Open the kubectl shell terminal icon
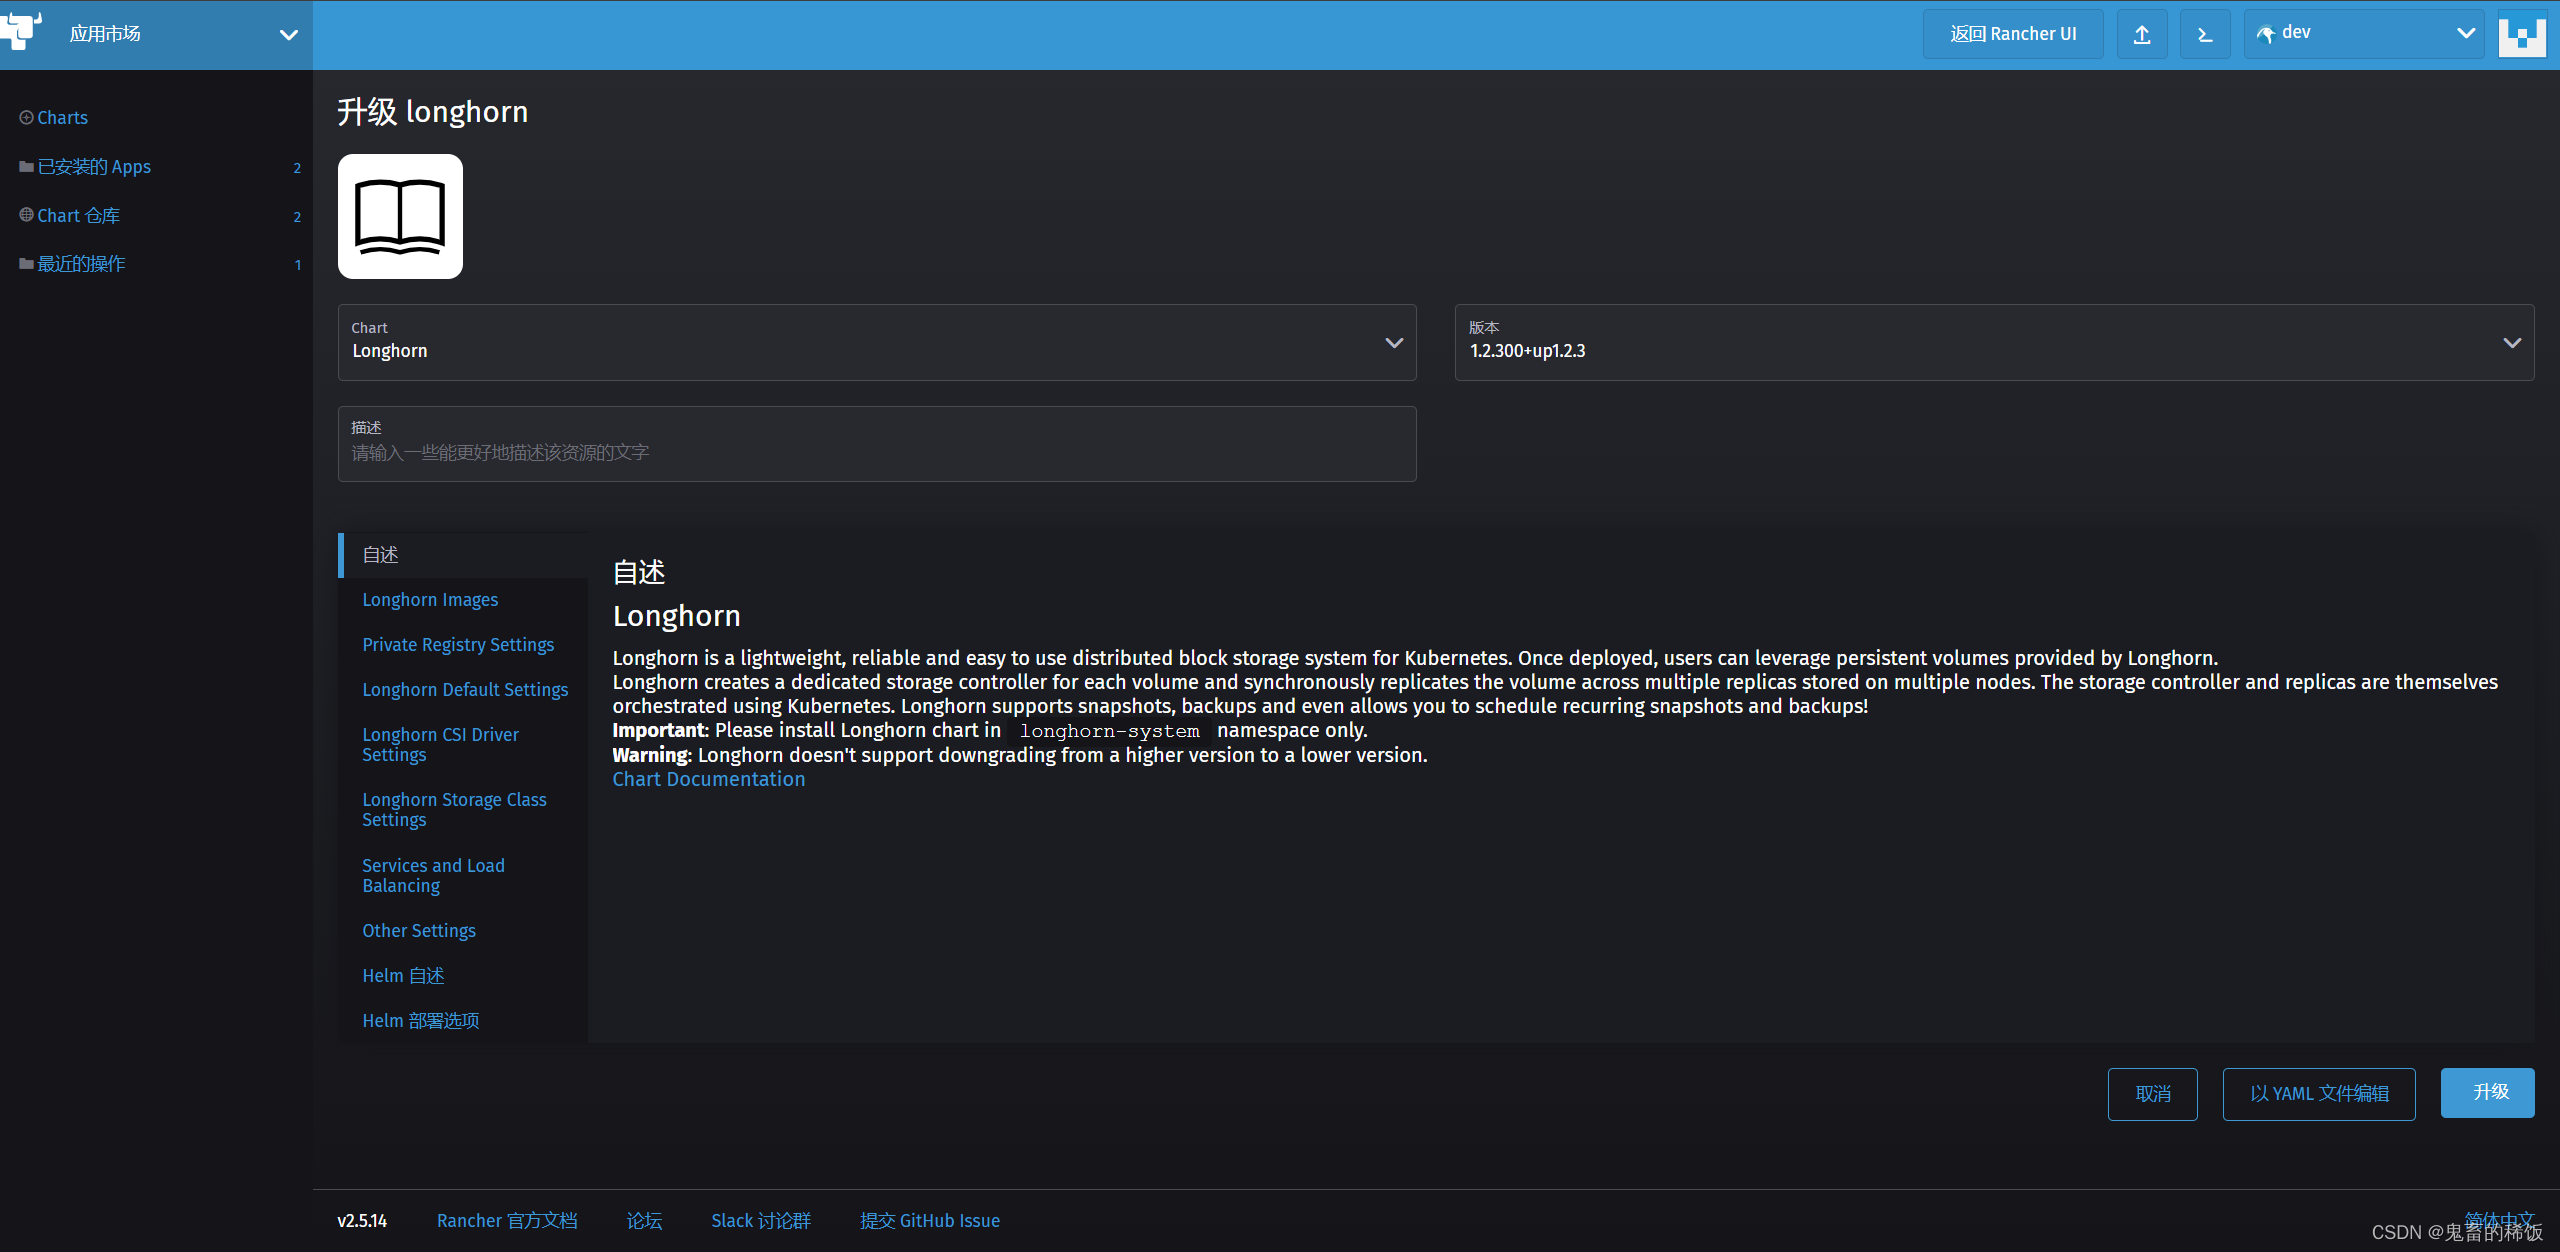Viewport: 2560px width, 1252px height. (x=2204, y=35)
